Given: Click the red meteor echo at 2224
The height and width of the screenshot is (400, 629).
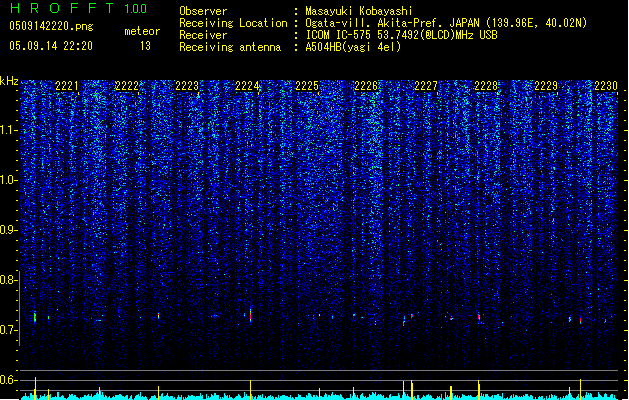Looking at the screenshot, I should coord(250,315).
